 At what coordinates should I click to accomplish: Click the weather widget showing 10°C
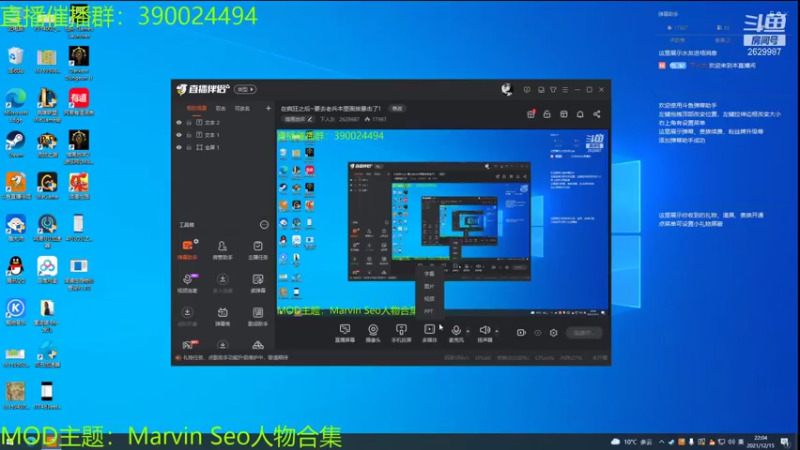click(631, 442)
